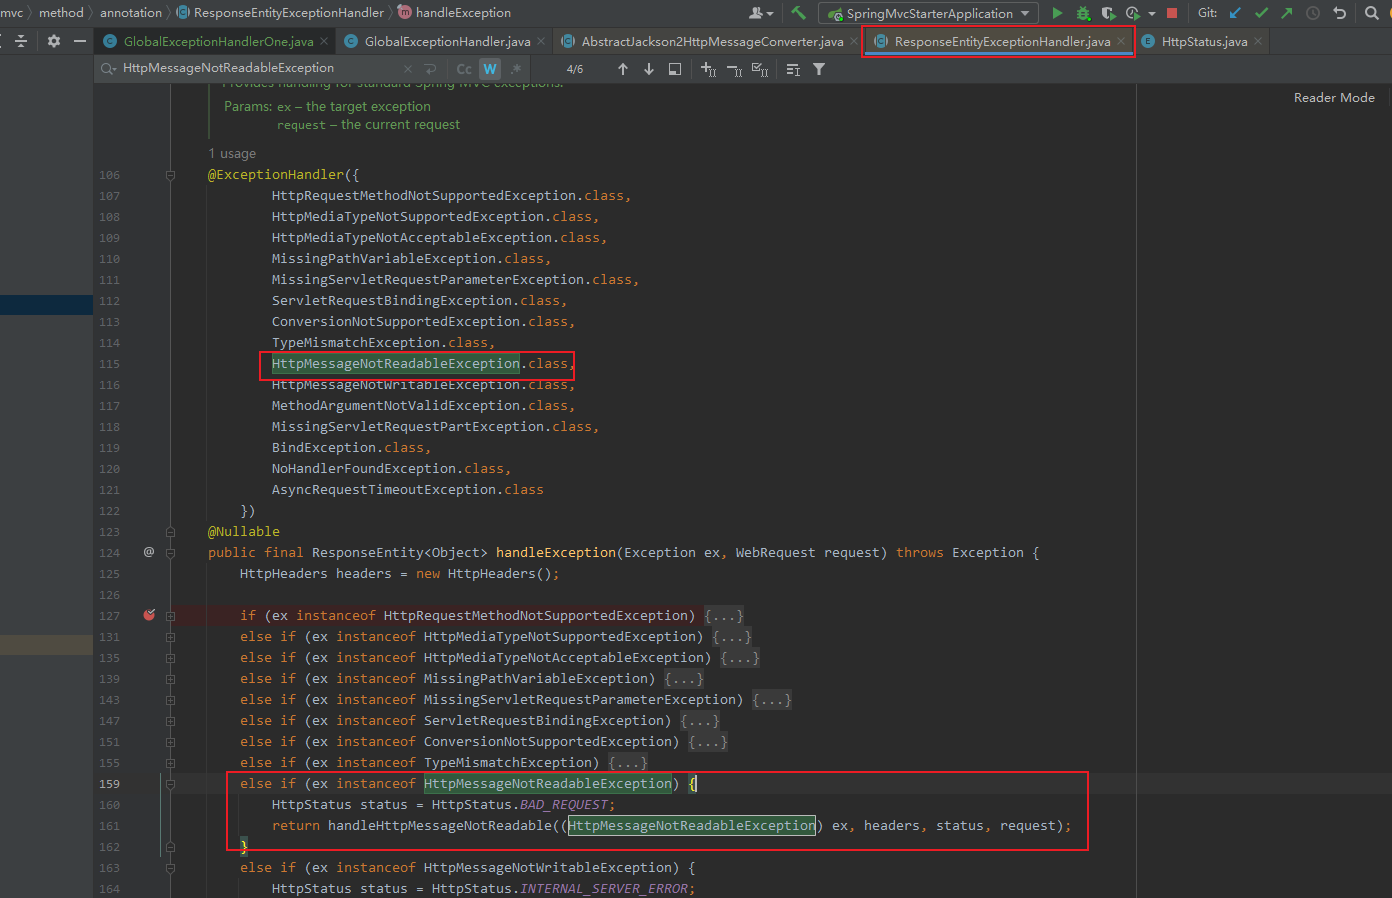This screenshot has height=898, width=1392.
Task: Toggle Words (W) option in find bar
Action: coord(489,69)
